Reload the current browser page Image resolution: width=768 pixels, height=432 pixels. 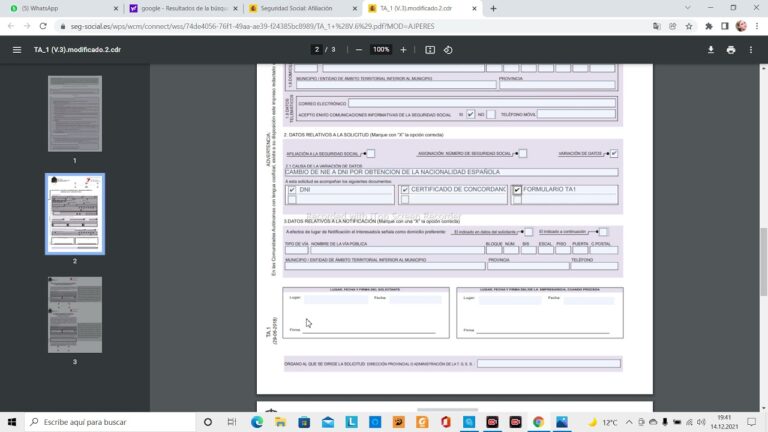pos(43,26)
